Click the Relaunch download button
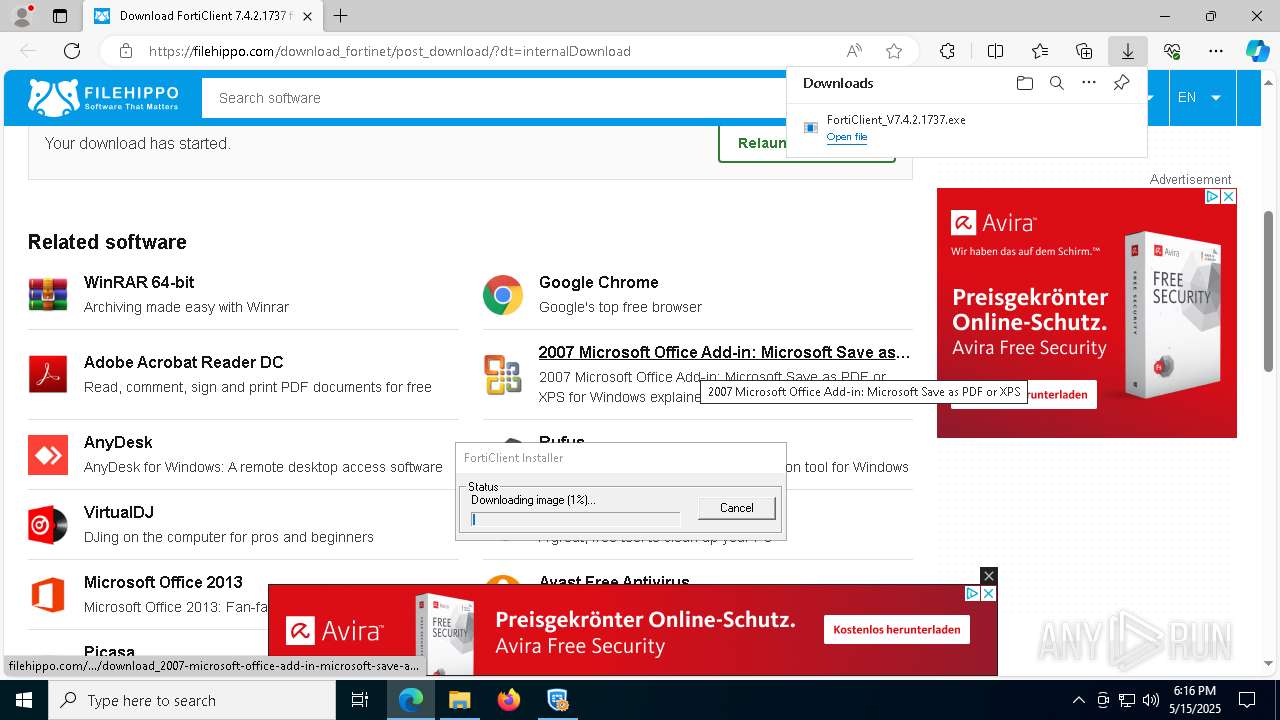The width and height of the screenshot is (1280, 720). pos(807,143)
